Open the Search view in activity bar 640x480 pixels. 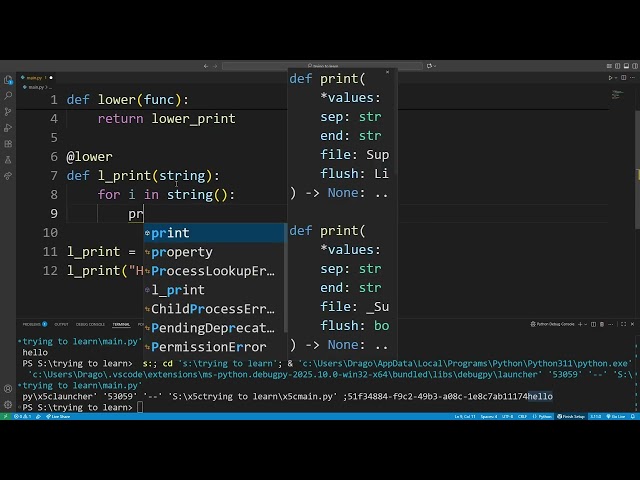8,96
